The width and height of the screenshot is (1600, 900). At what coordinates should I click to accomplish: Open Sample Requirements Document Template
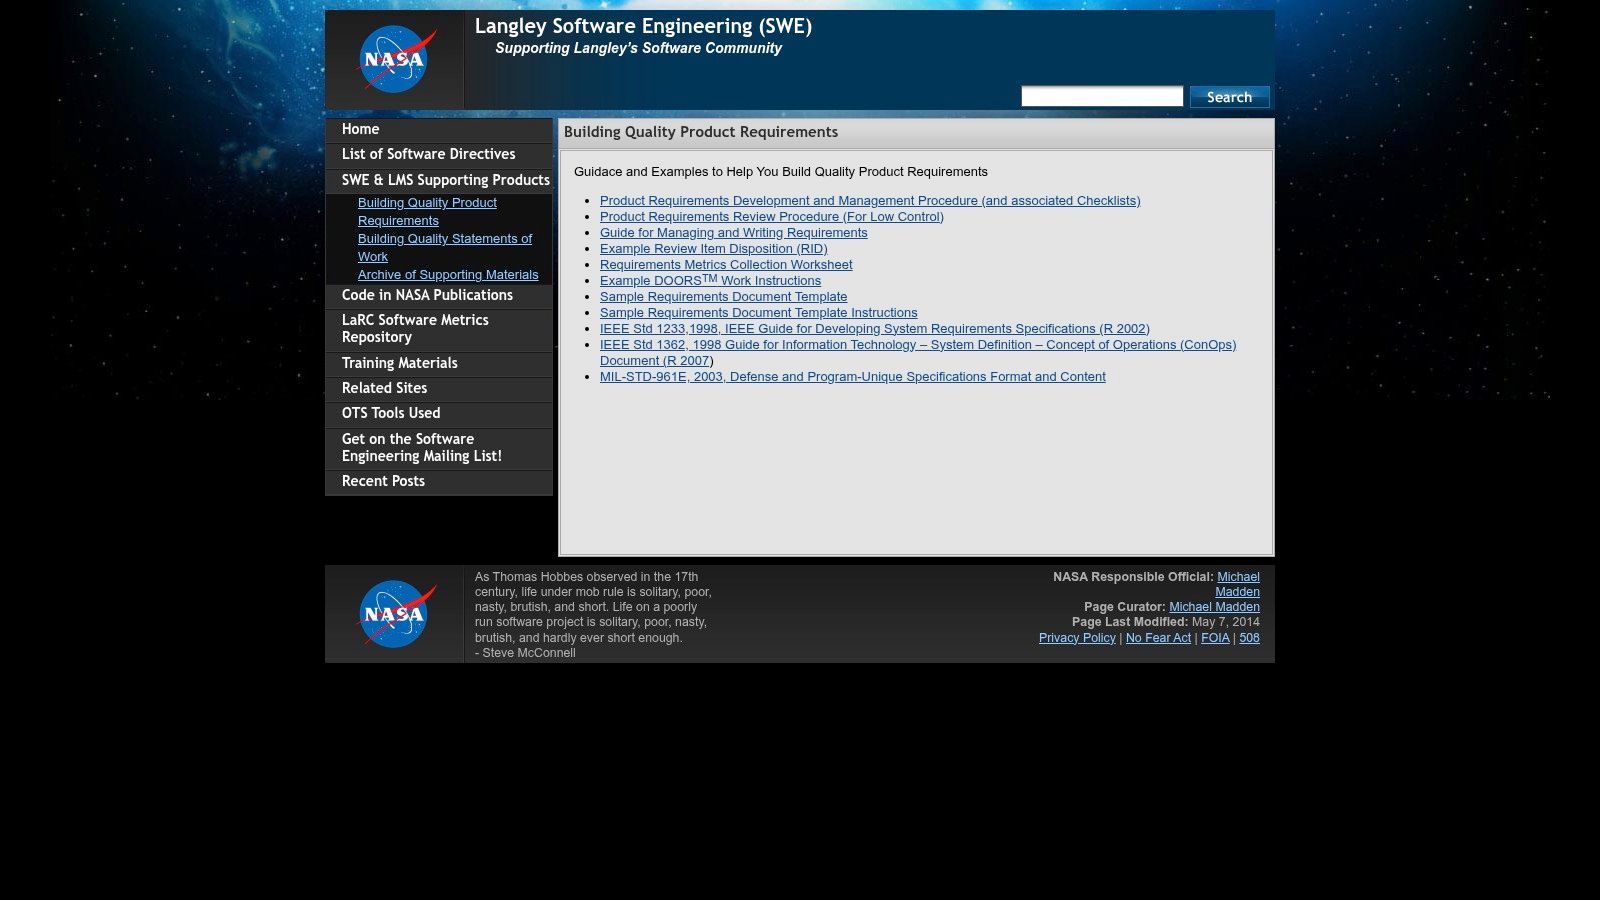coord(723,297)
